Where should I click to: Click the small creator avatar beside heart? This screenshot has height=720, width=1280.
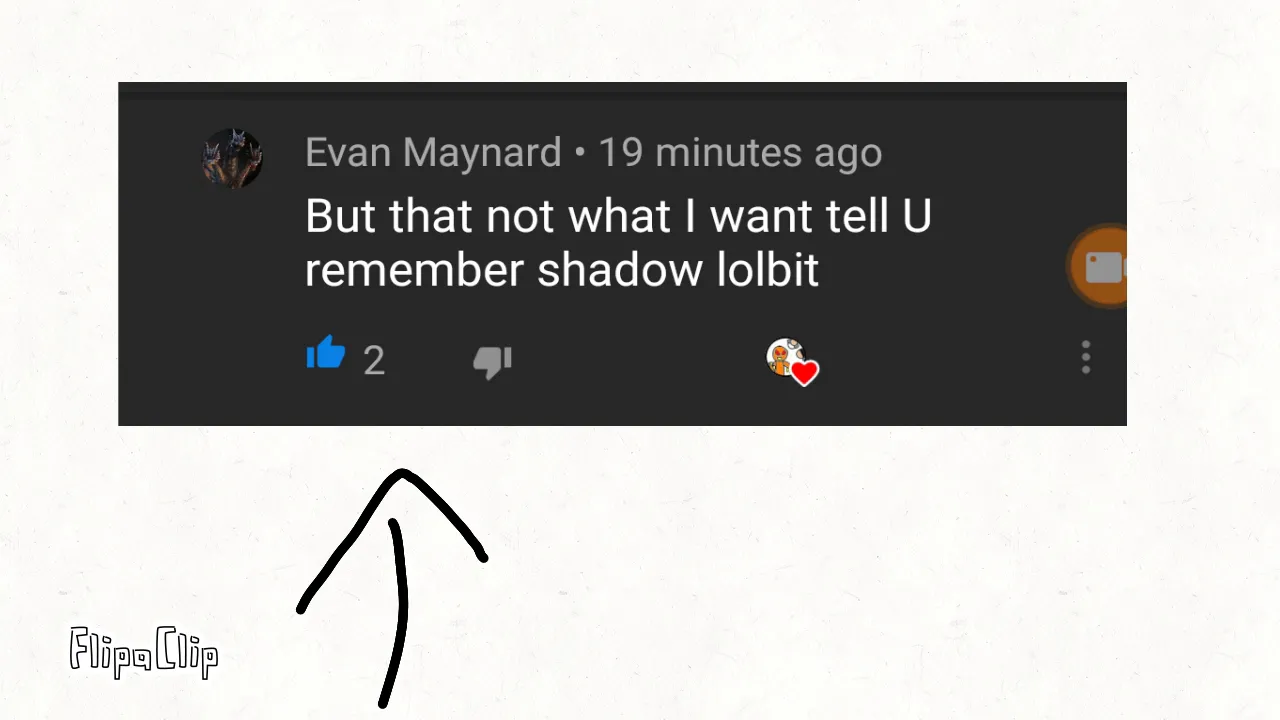coord(784,357)
